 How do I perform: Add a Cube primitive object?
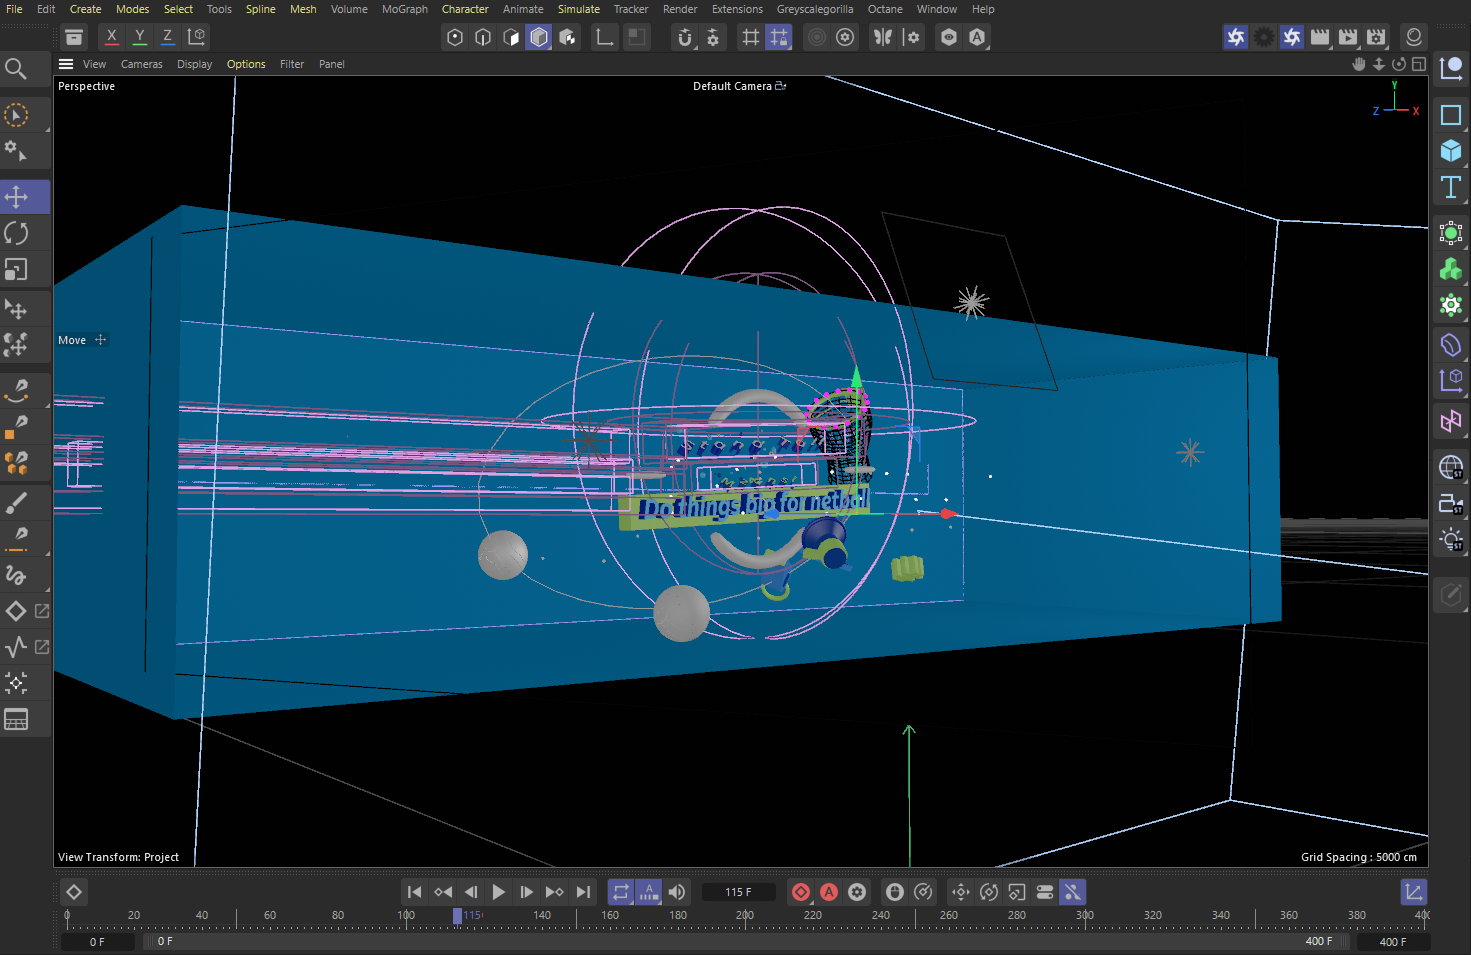[x=1450, y=151]
